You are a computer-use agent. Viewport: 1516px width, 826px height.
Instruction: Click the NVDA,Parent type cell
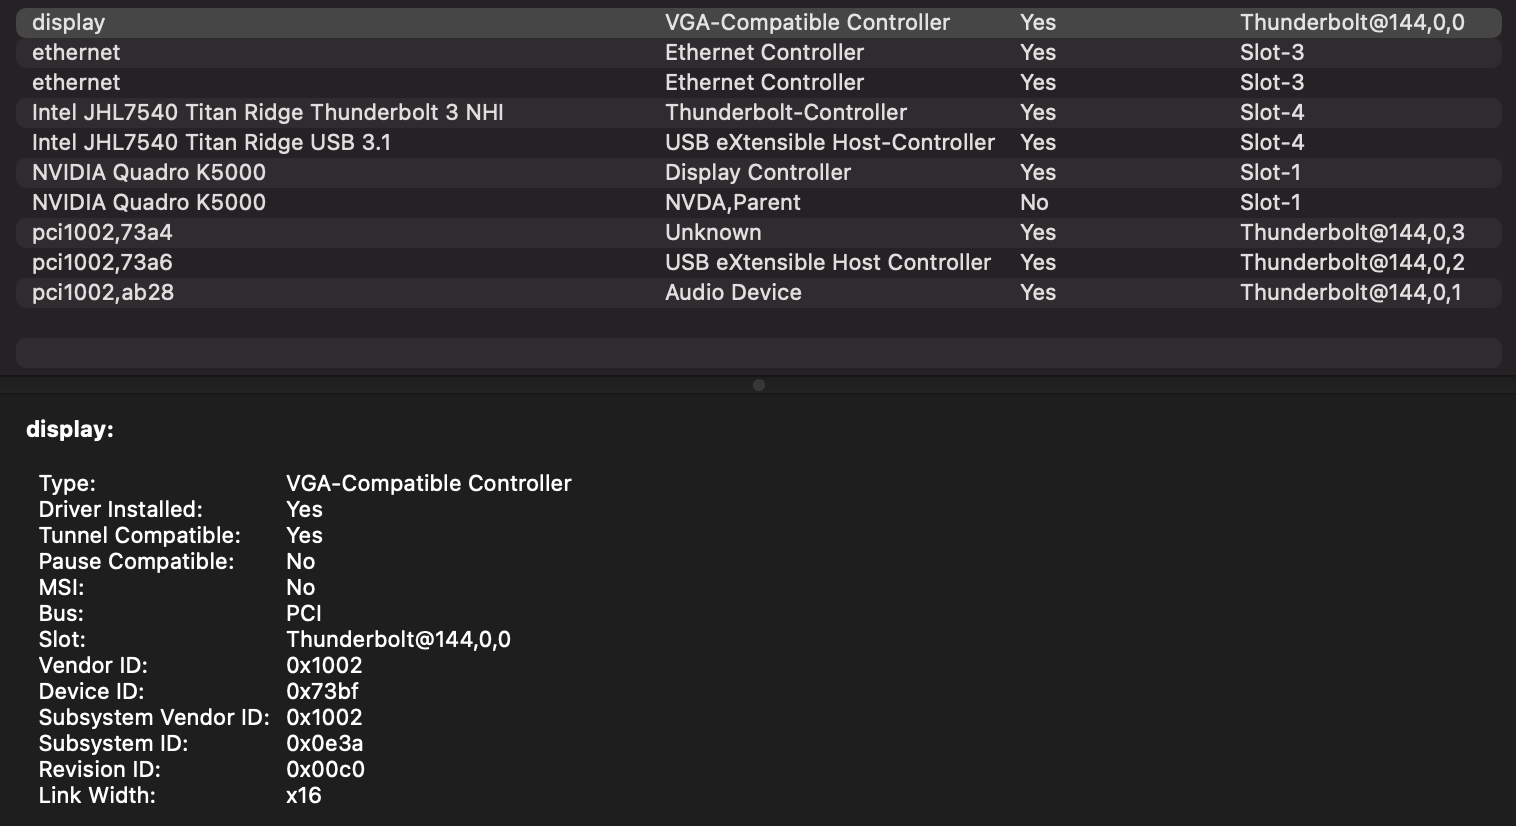pyautogui.click(x=732, y=203)
